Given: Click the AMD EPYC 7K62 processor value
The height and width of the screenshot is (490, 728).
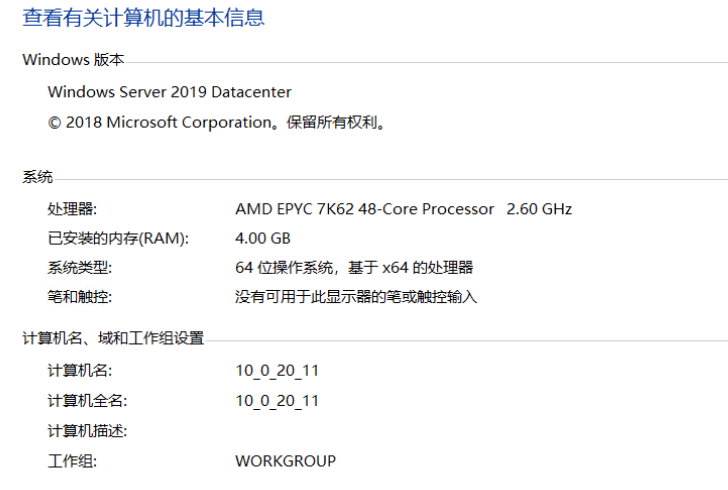Looking at the screenshot, I should tap(403, 209).
